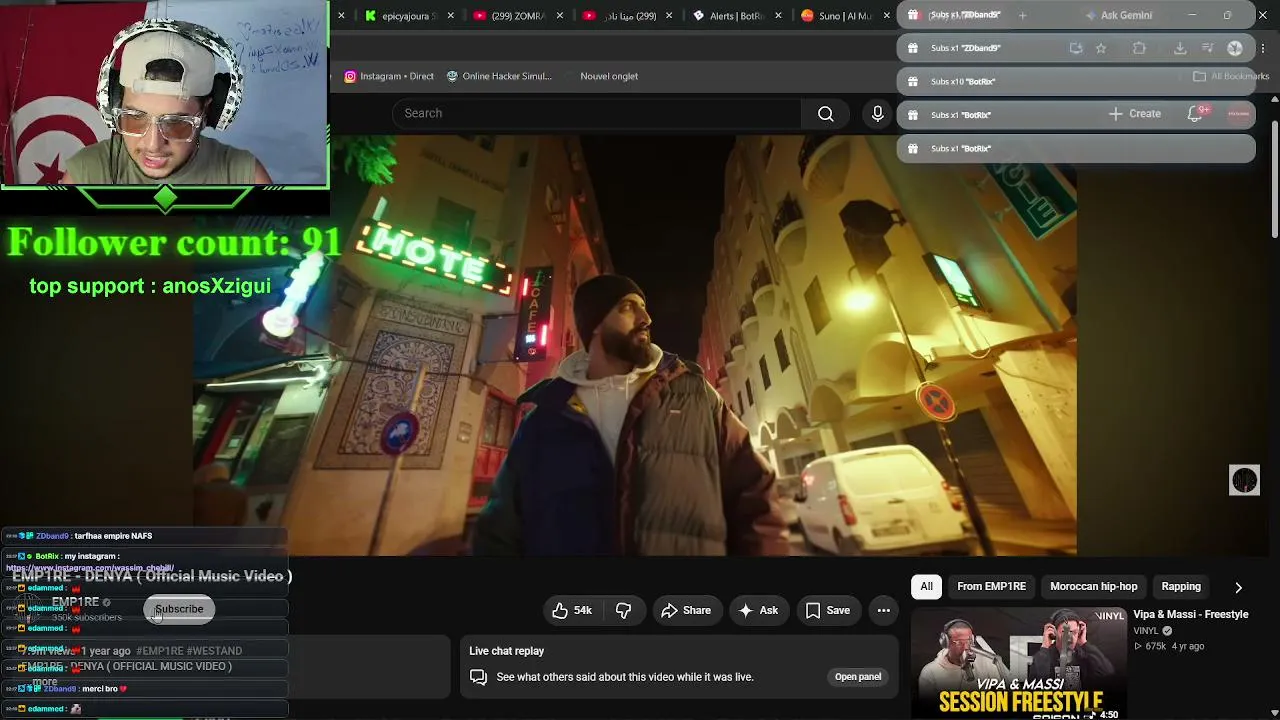Click the instagram link in BotRix chat message
The width and height of the screenshot is (1280, 720).
coord(90,568)
